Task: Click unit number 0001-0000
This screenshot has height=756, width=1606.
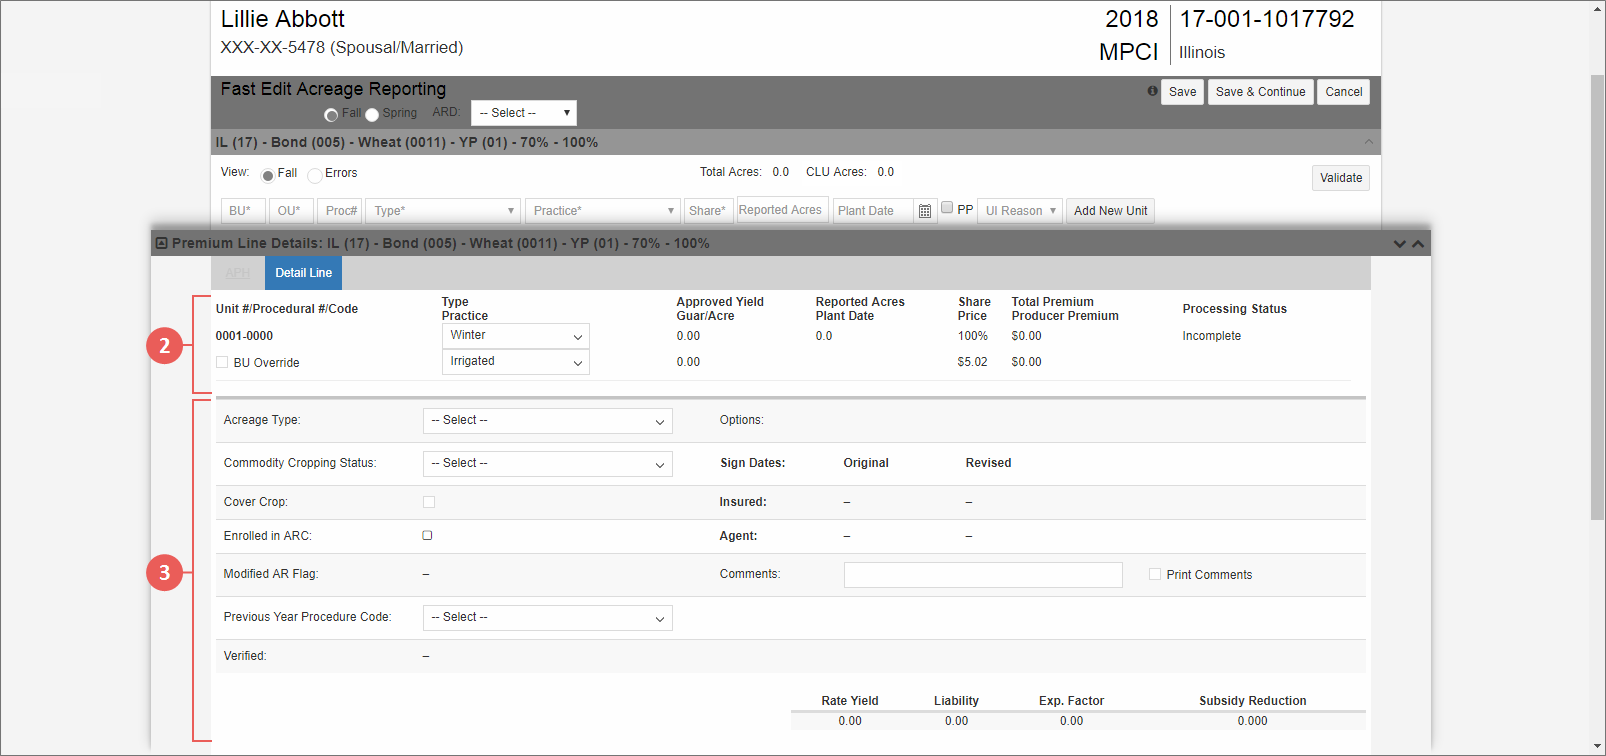Action: tap(244, 336)
